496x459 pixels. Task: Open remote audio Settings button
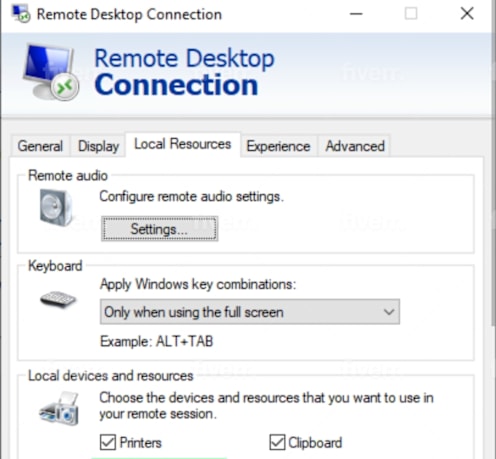(160, 229)
